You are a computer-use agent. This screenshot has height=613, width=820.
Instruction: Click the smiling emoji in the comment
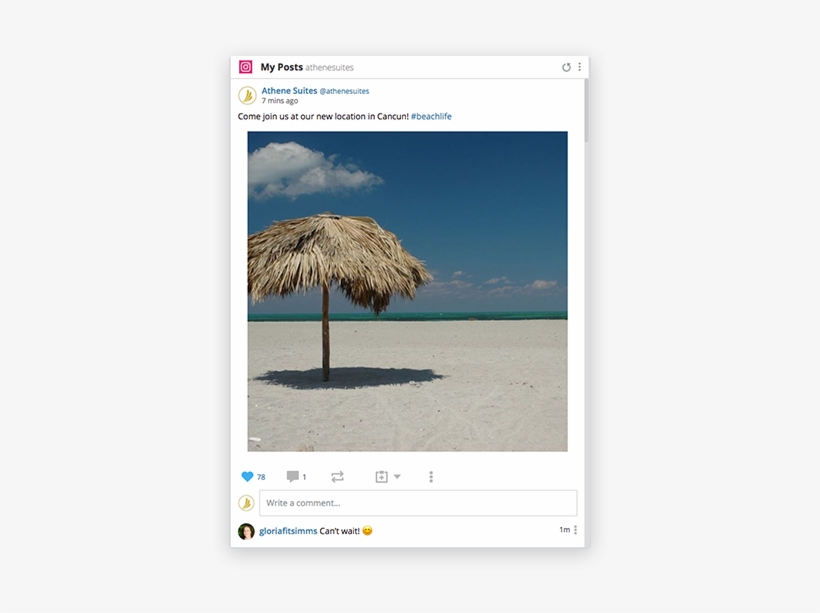click(368, 531)
